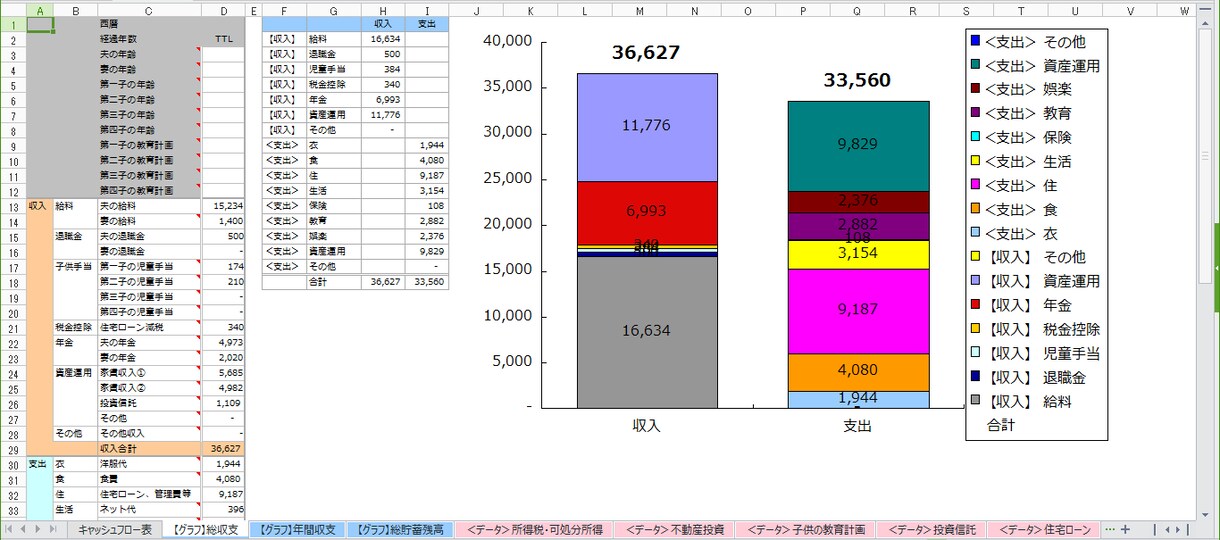The image size is (1220, 540).
Task: Add a new sheet with the plus icon
Action: click(1125, 529)
